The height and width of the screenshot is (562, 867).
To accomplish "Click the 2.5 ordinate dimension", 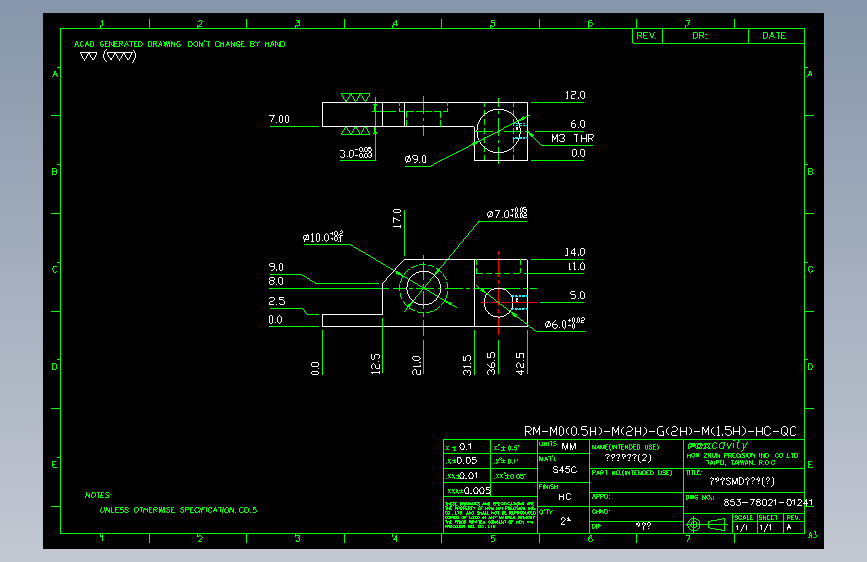I will click(x=277, y=301).
